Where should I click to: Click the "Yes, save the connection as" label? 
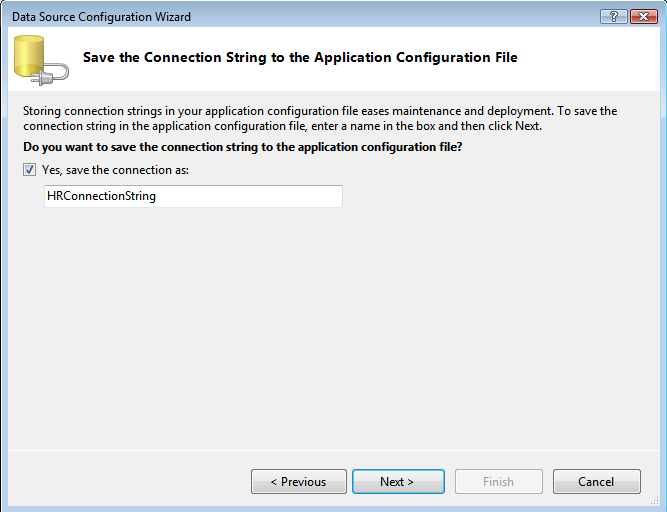(x=115, y=170)
